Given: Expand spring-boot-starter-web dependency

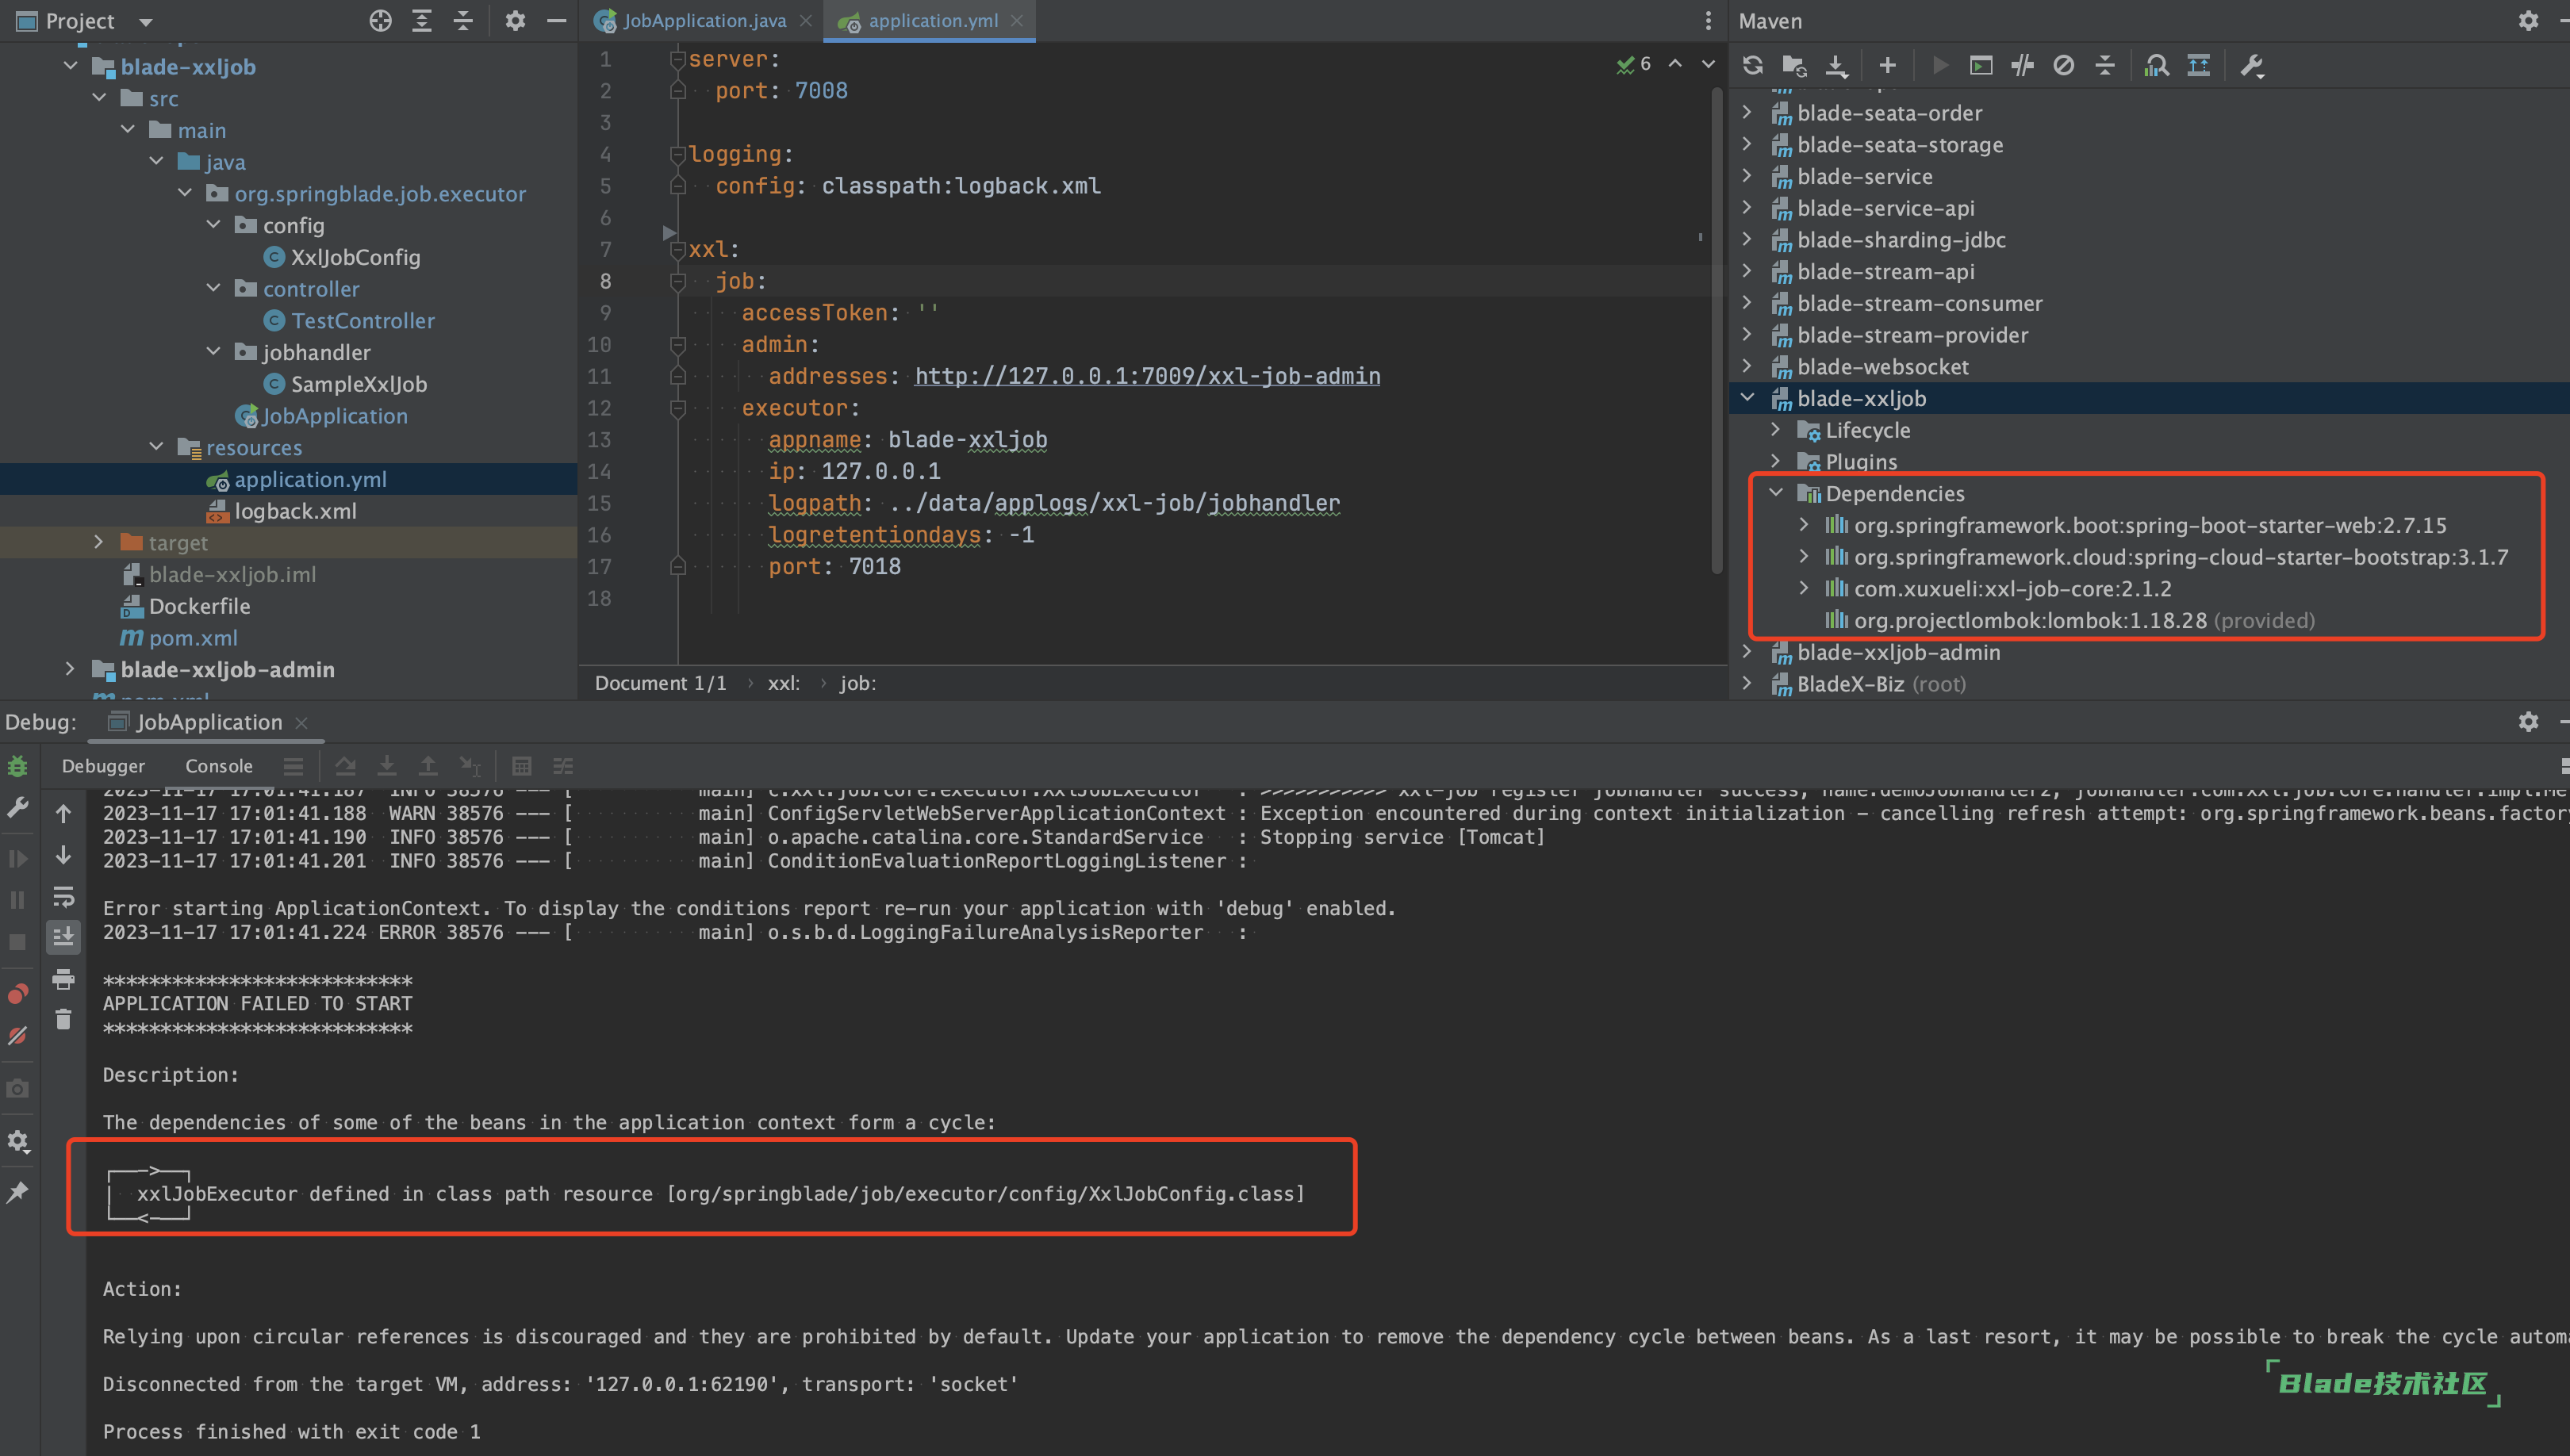Looking at the screenshot, I should 1804,525.
